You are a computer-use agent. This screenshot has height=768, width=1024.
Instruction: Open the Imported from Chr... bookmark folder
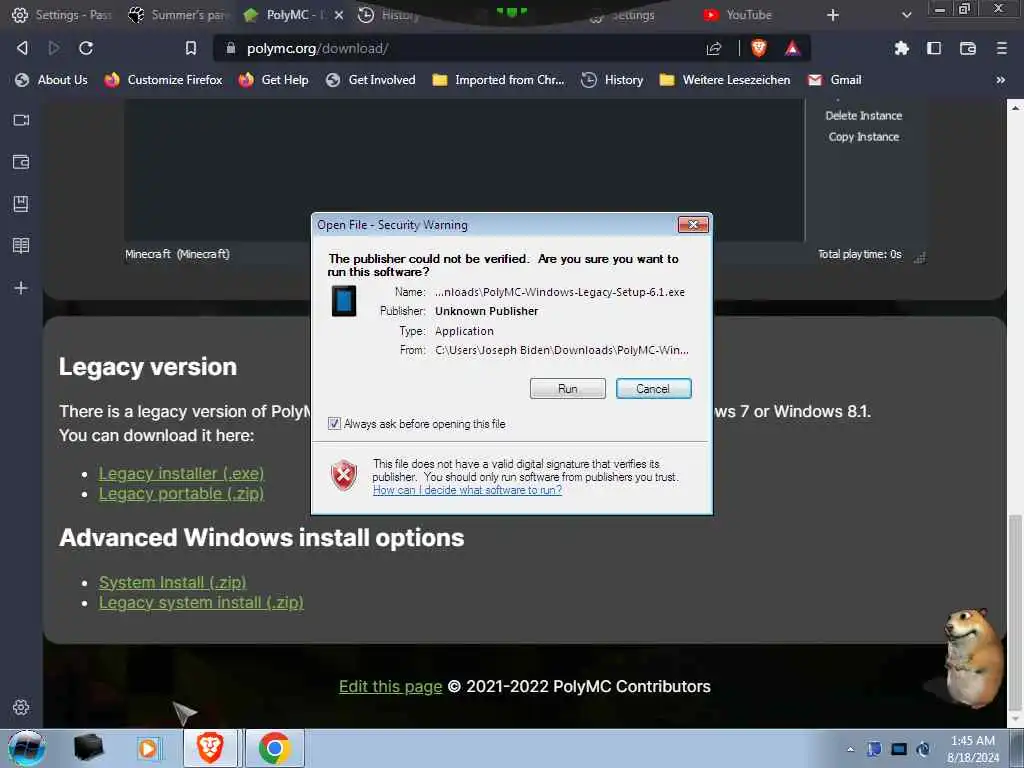coord(498,80)
